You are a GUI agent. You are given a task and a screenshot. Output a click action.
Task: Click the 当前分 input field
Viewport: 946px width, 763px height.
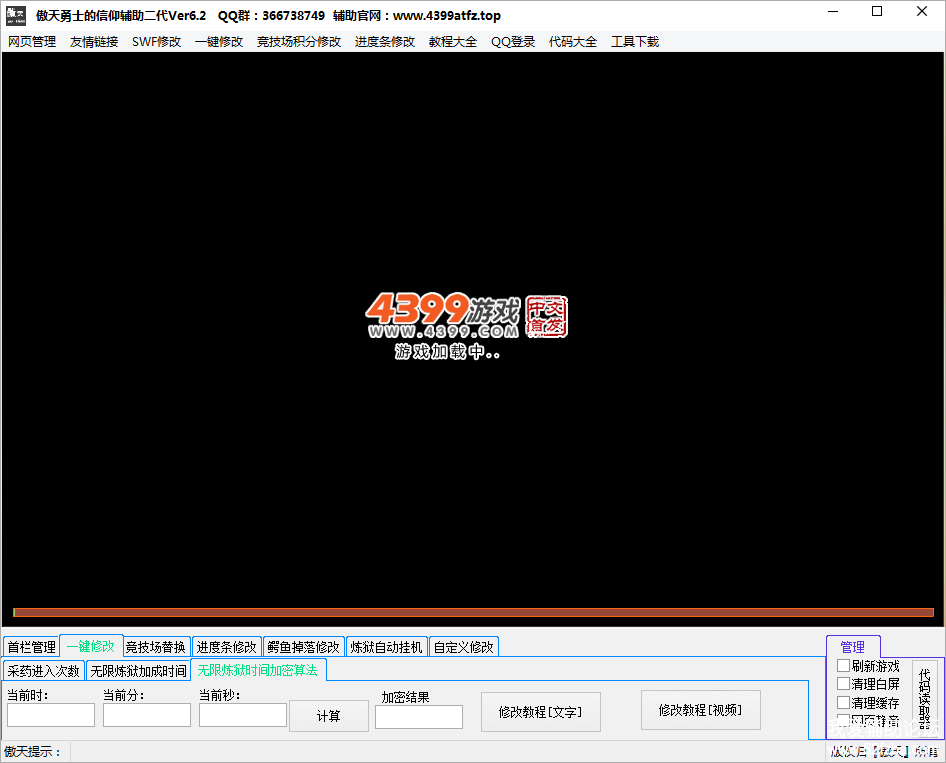click(147, 715)
